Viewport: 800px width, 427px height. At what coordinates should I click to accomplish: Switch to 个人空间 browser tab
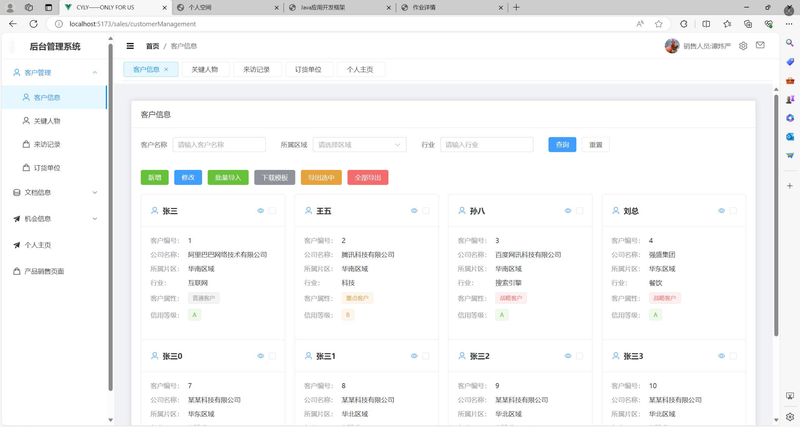(227, 8)
